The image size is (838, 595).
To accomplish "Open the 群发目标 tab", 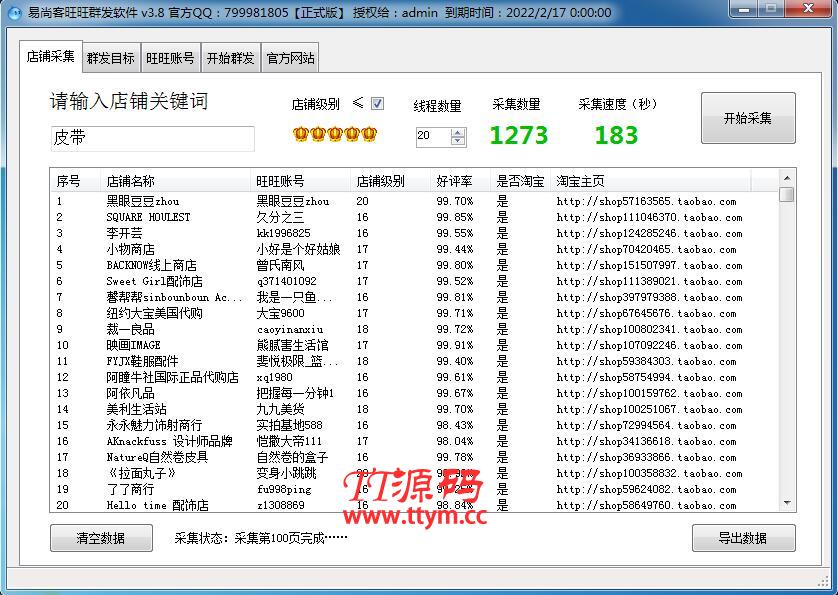I will [111, 58].
